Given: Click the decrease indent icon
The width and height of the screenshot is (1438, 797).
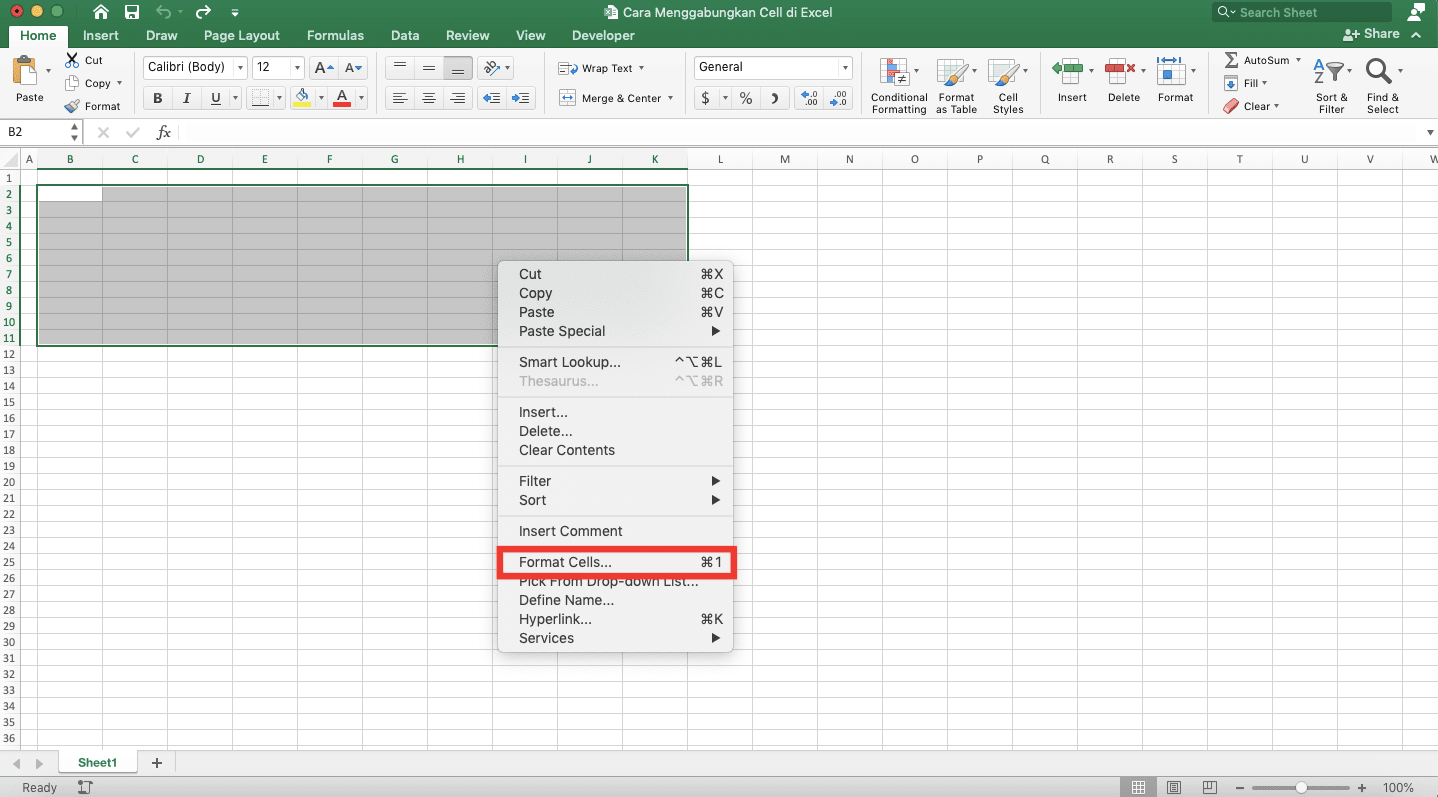Looking at the screenshot, I should 491,98.
